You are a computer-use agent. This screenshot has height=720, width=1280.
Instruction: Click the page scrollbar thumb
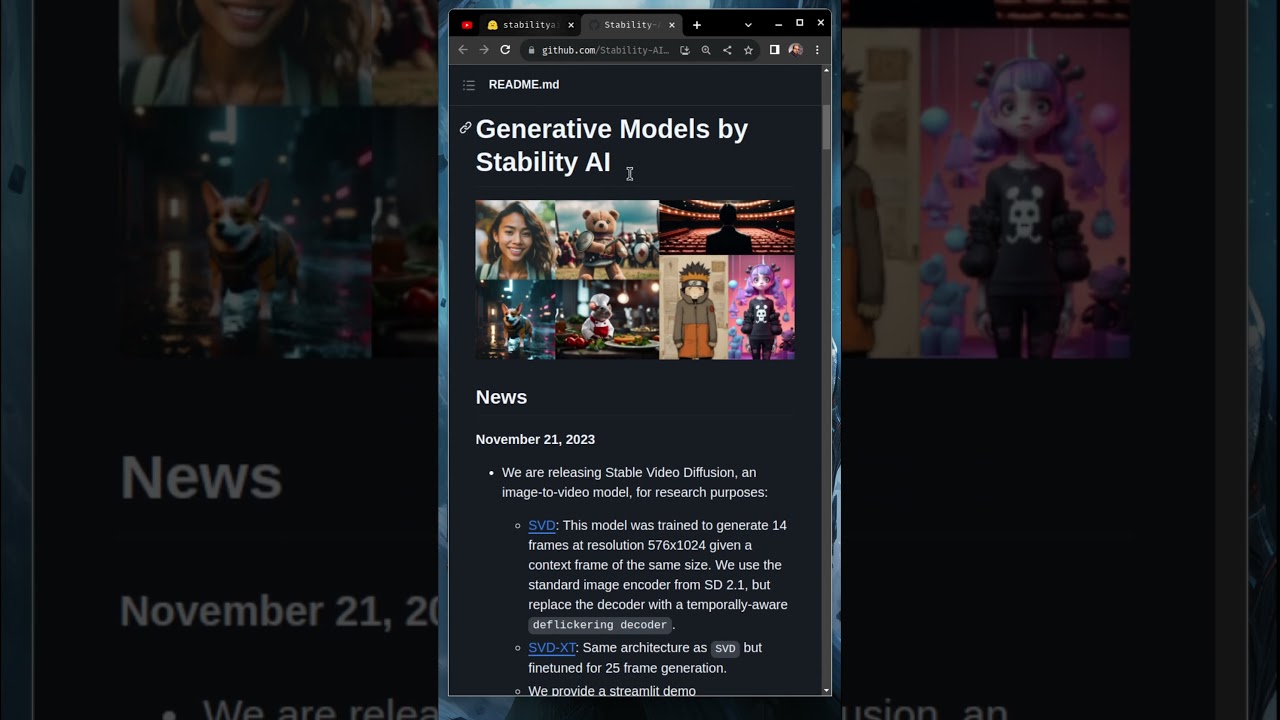pos(826,127)
